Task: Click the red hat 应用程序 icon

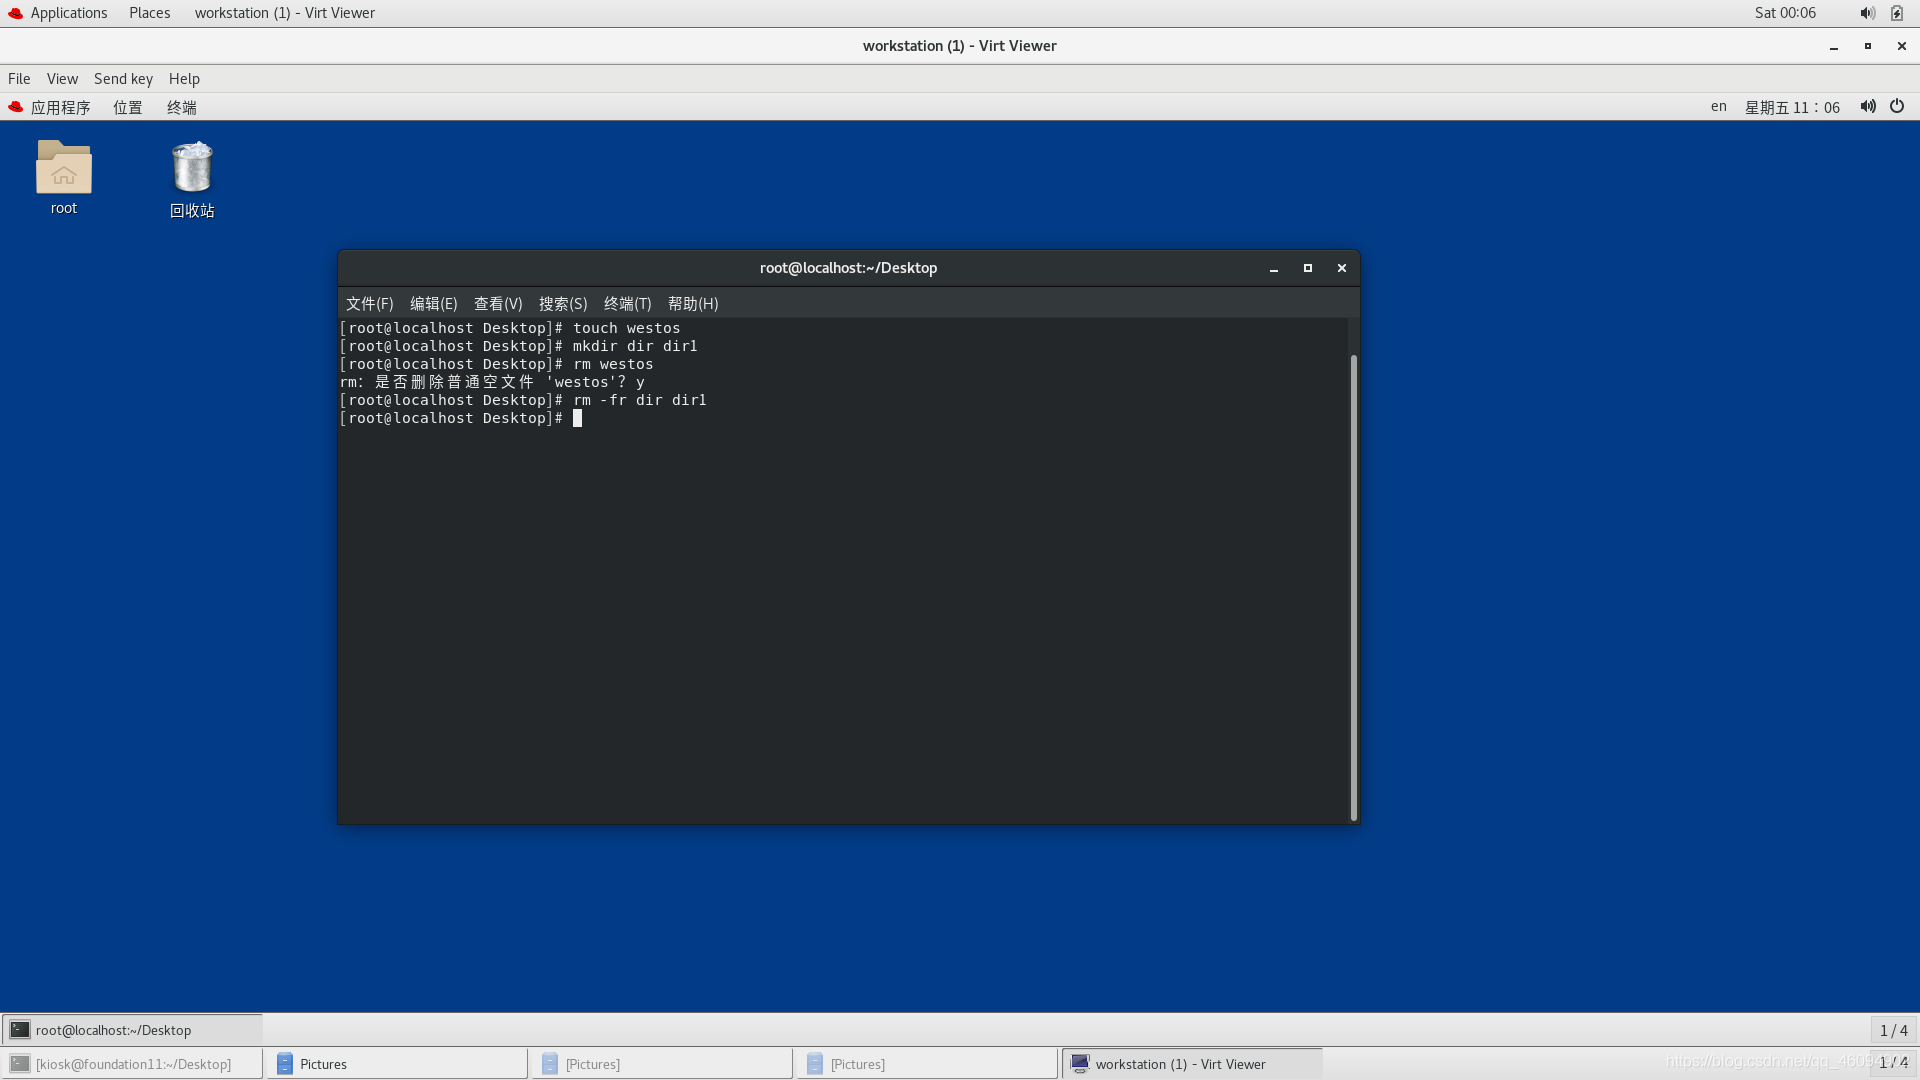Action: coord(16,107)
